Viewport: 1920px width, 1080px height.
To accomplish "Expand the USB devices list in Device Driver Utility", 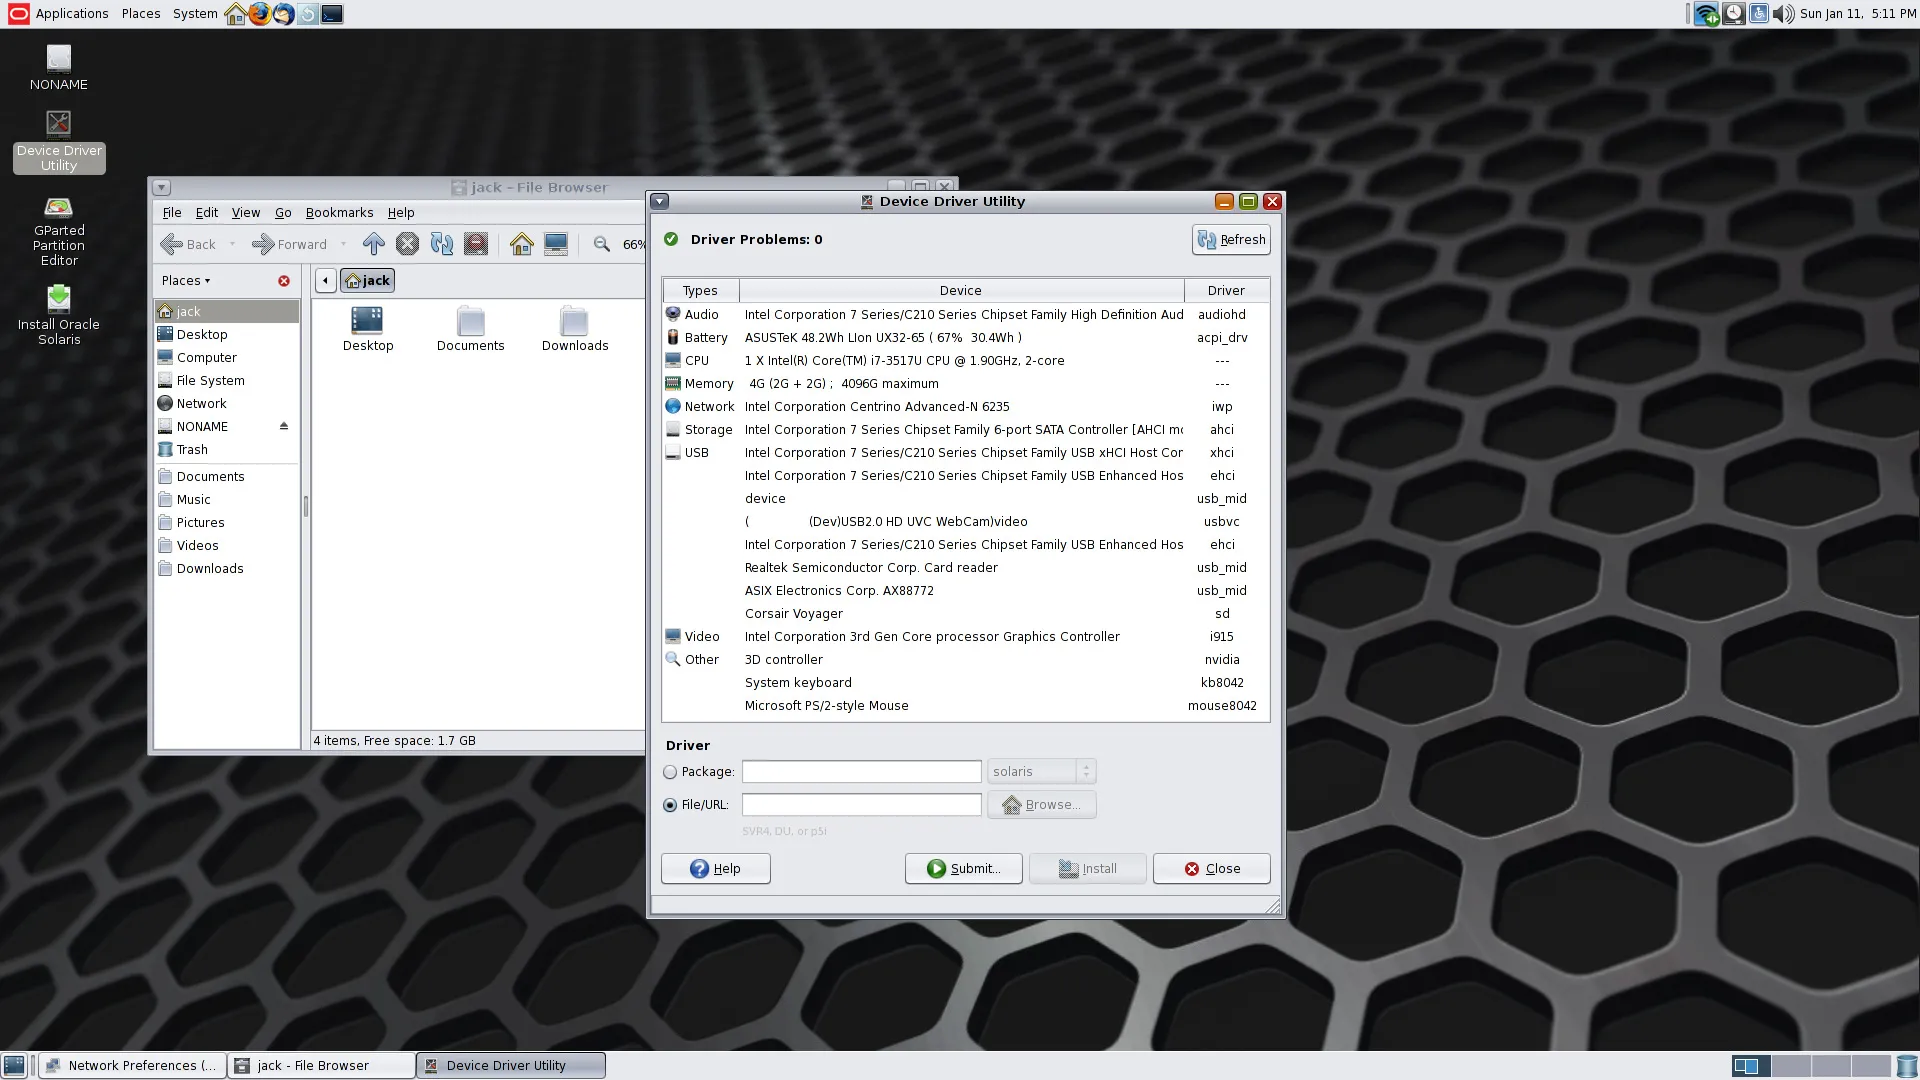I will [x=696, y=452].
